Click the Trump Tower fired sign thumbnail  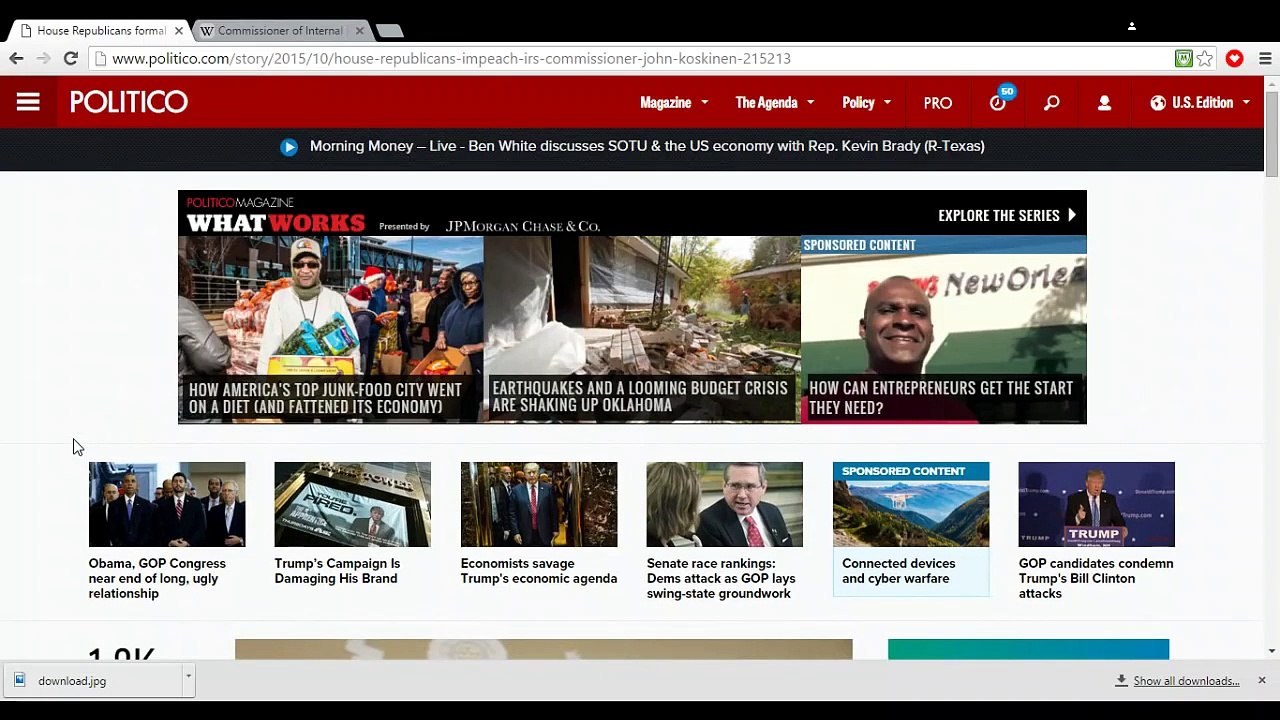[353, 504]
